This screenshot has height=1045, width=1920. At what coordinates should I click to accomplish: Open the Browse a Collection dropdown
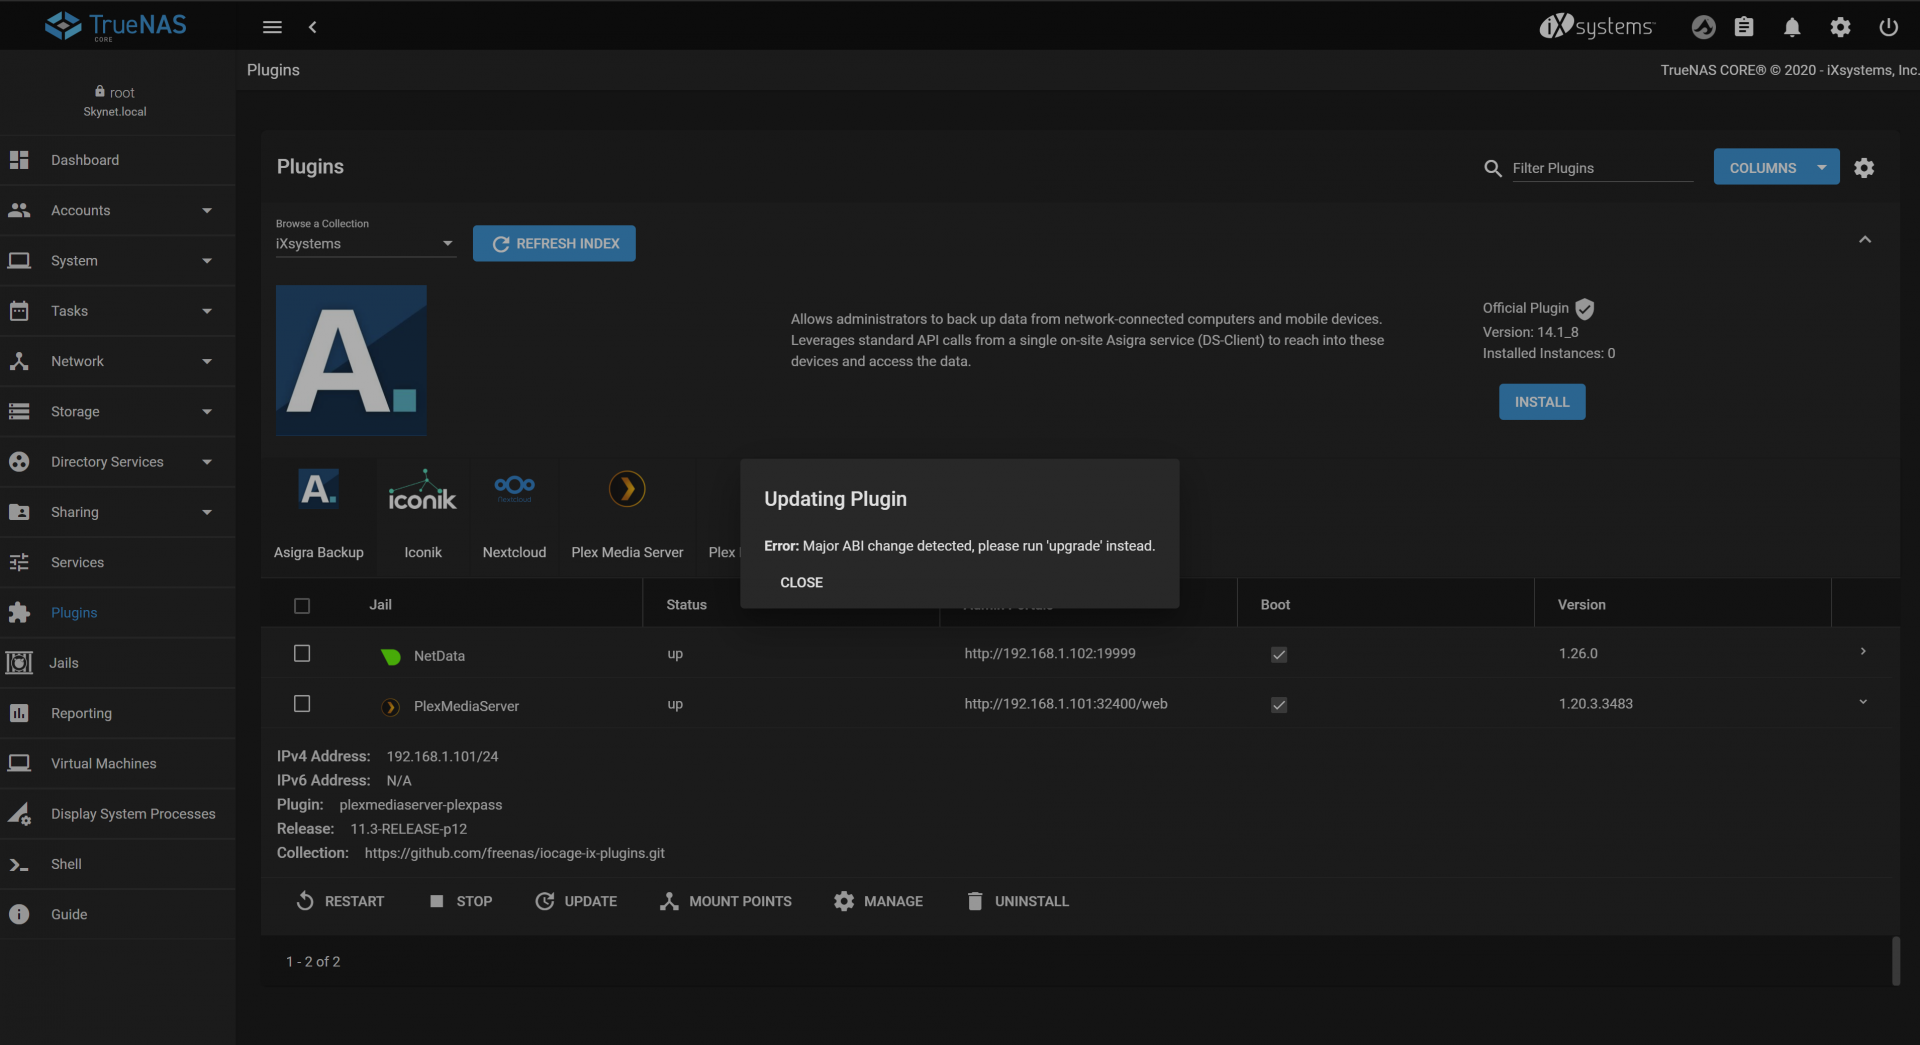coord(365,244)
